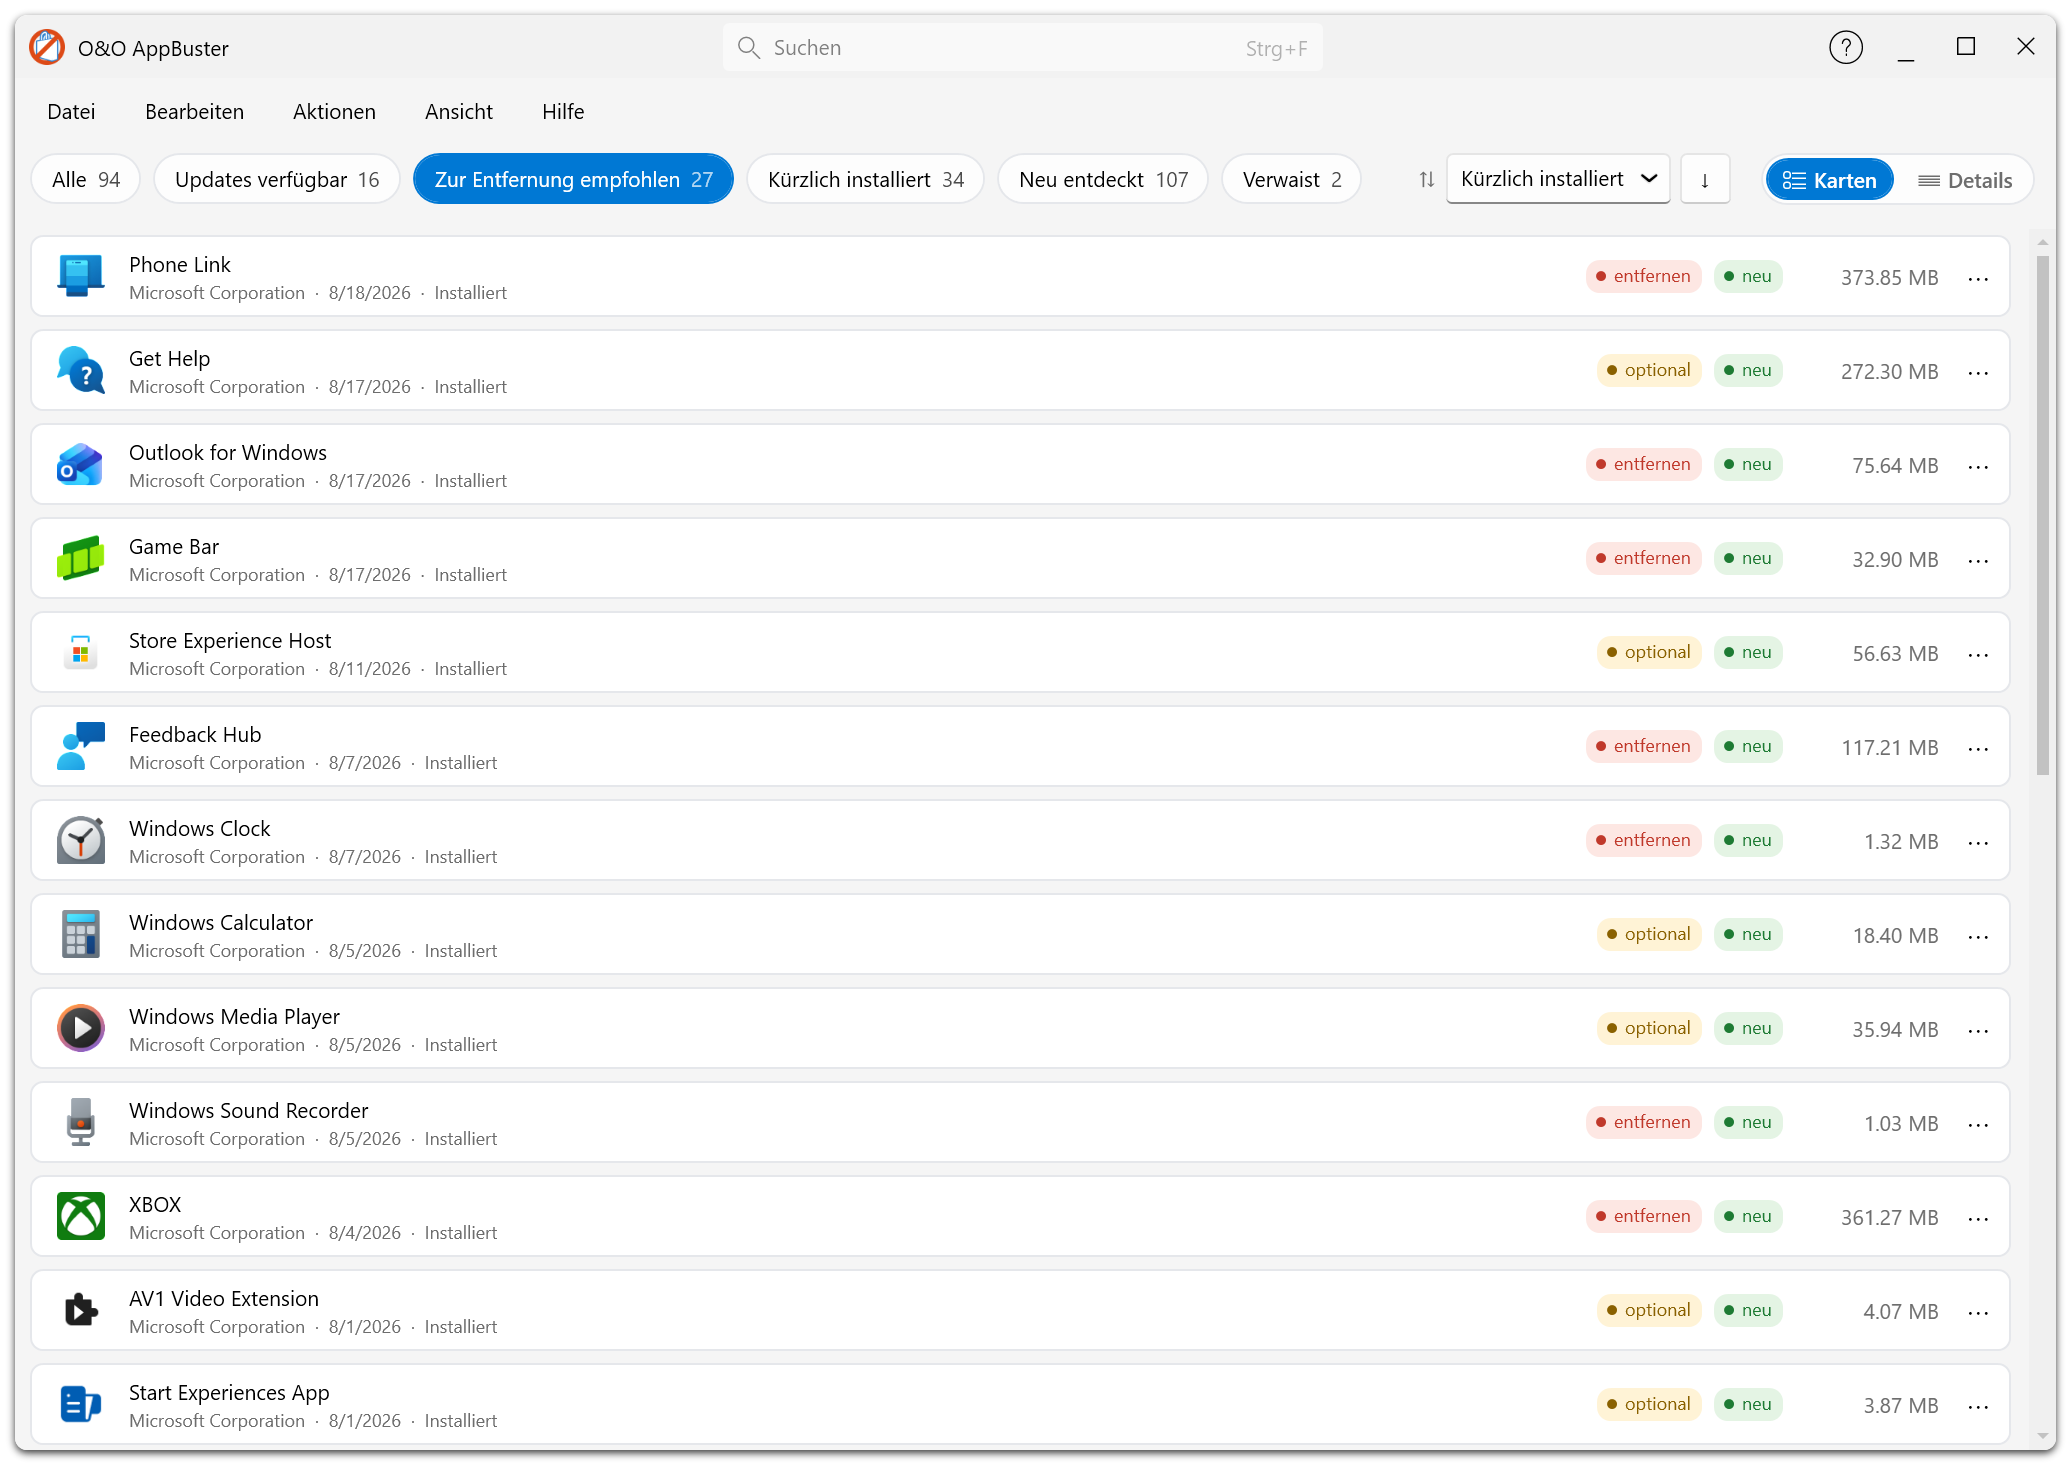
Task: Click the Get Help app icon
Action: (x=81, y=370)
